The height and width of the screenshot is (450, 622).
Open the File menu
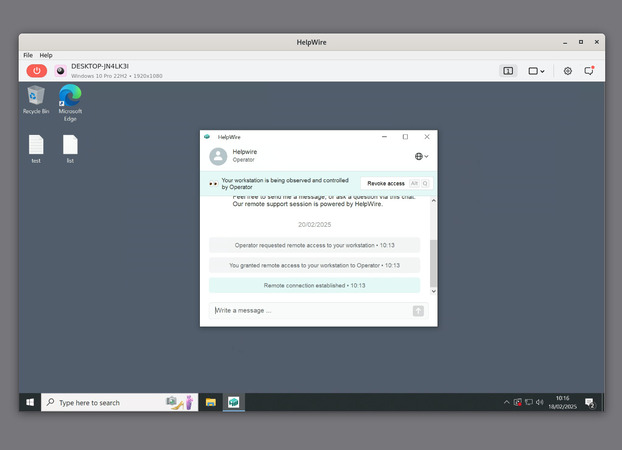tap(28, 55)
